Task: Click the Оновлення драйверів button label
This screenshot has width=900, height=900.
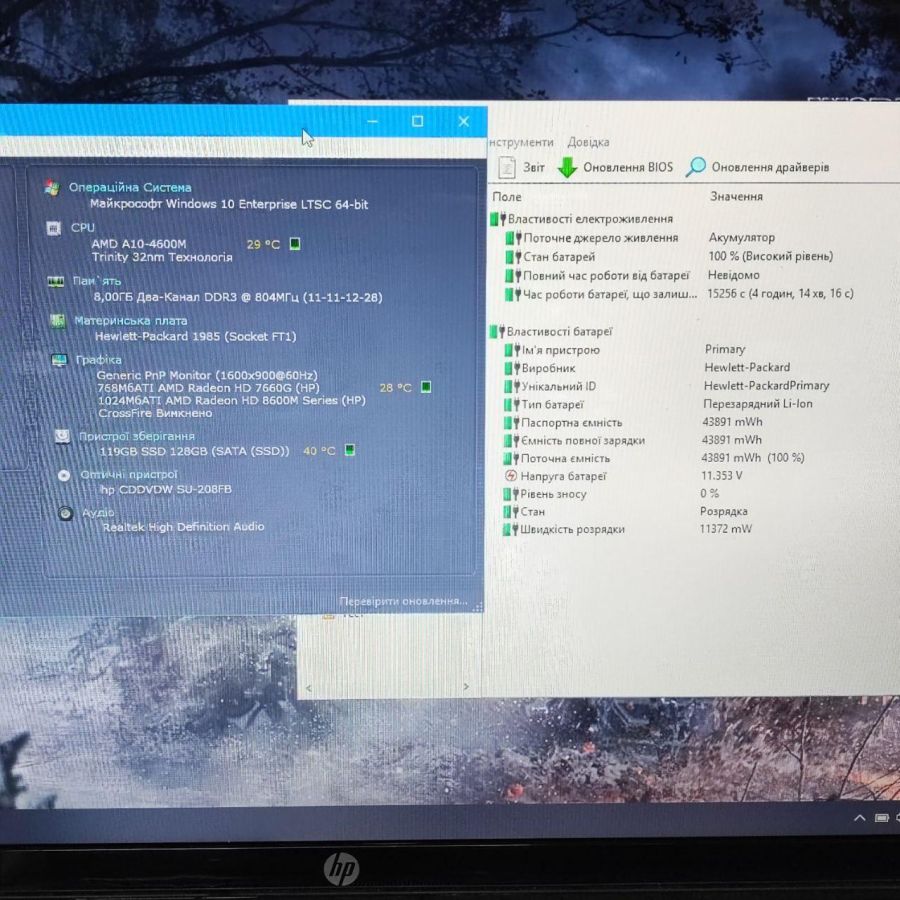Action: (770, 167)
